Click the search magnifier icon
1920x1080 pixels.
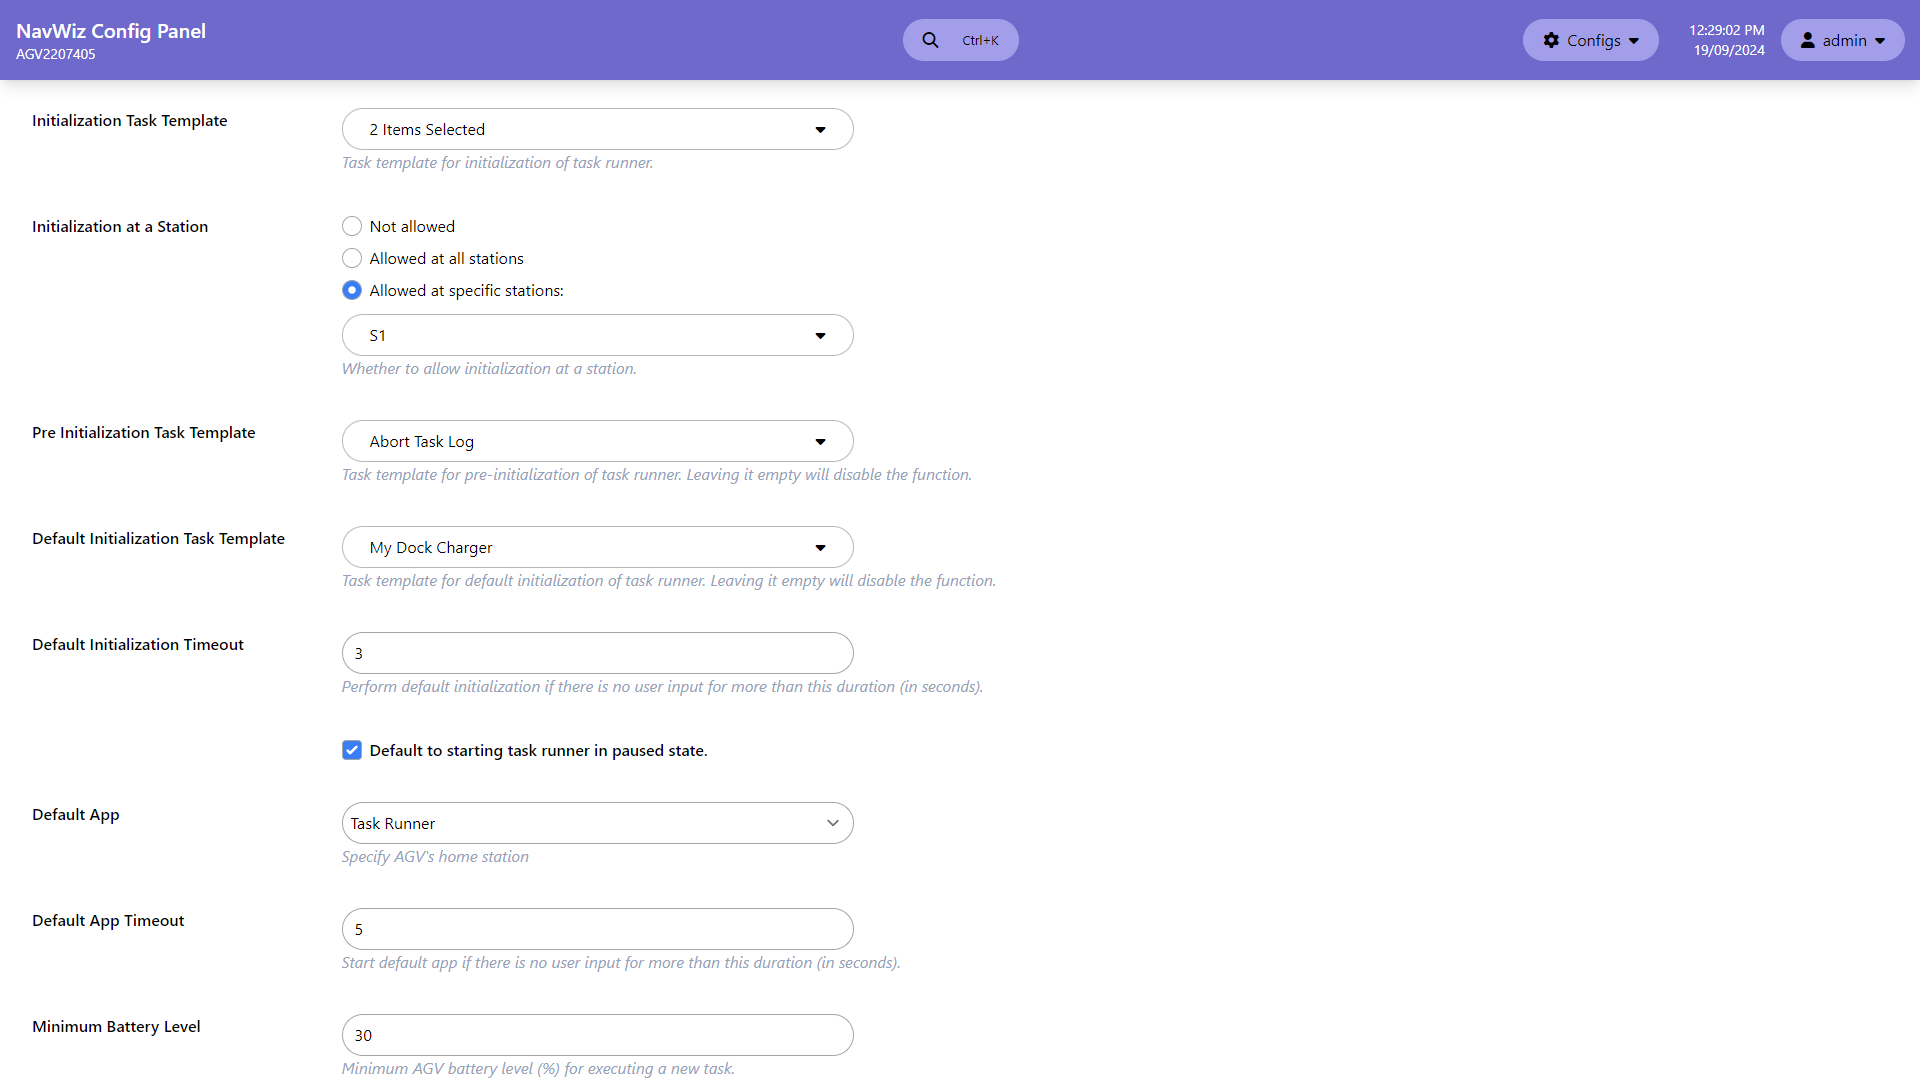(x=930, y=40)
